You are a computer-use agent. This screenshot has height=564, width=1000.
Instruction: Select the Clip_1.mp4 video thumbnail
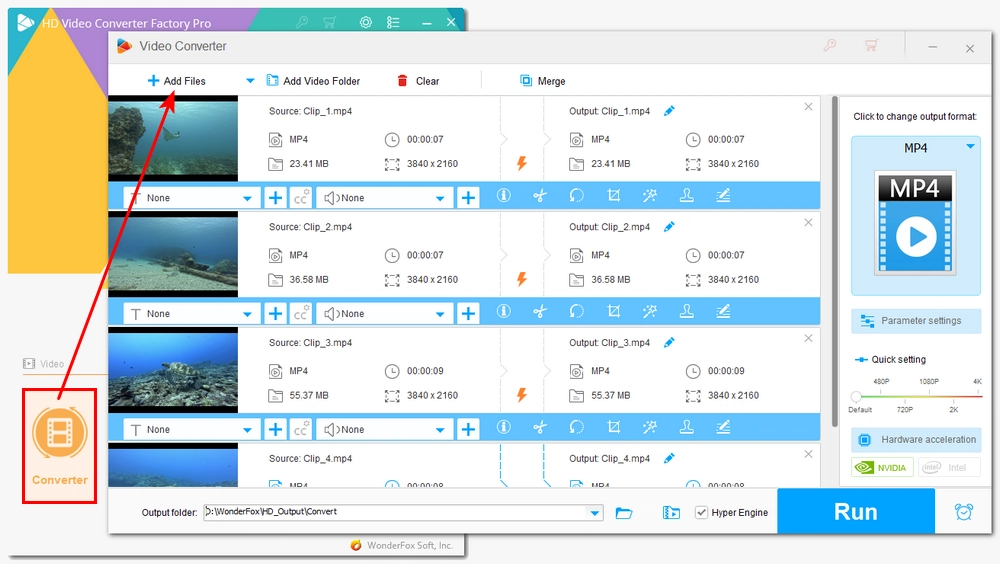[173, 138]
